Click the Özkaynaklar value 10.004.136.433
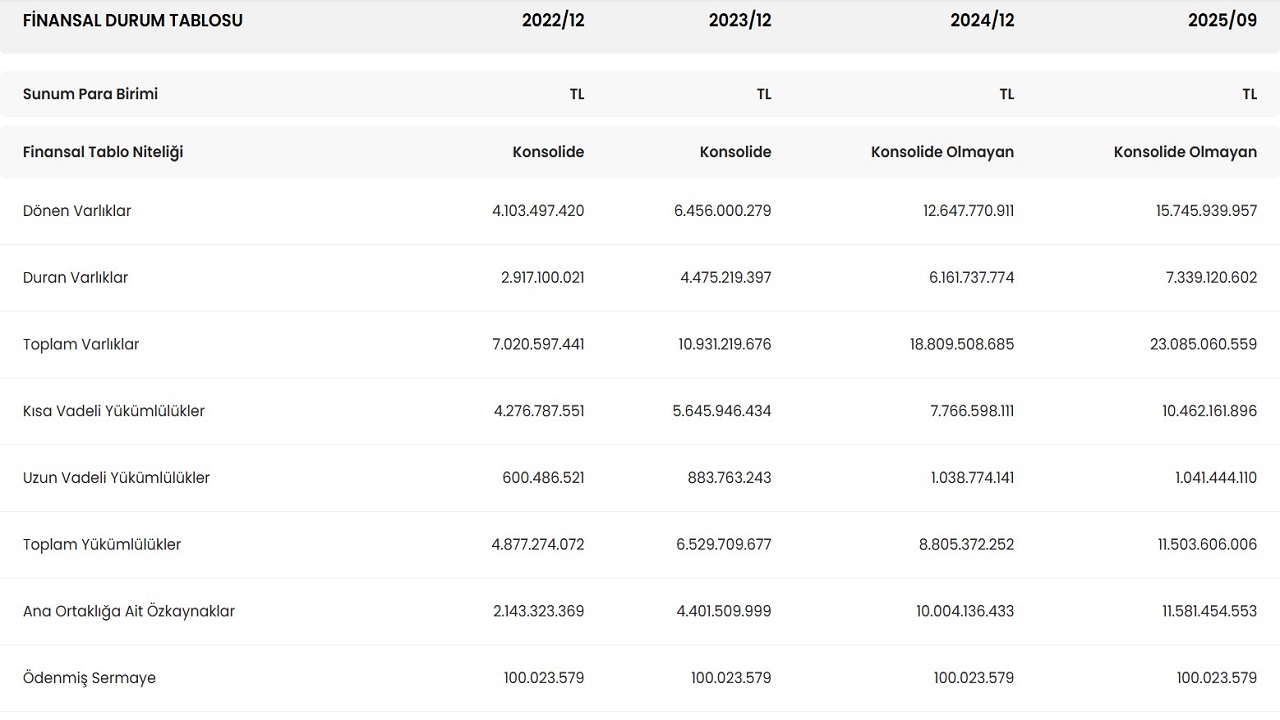Viewport: 1280px width, 720px height. pos(965,611)
